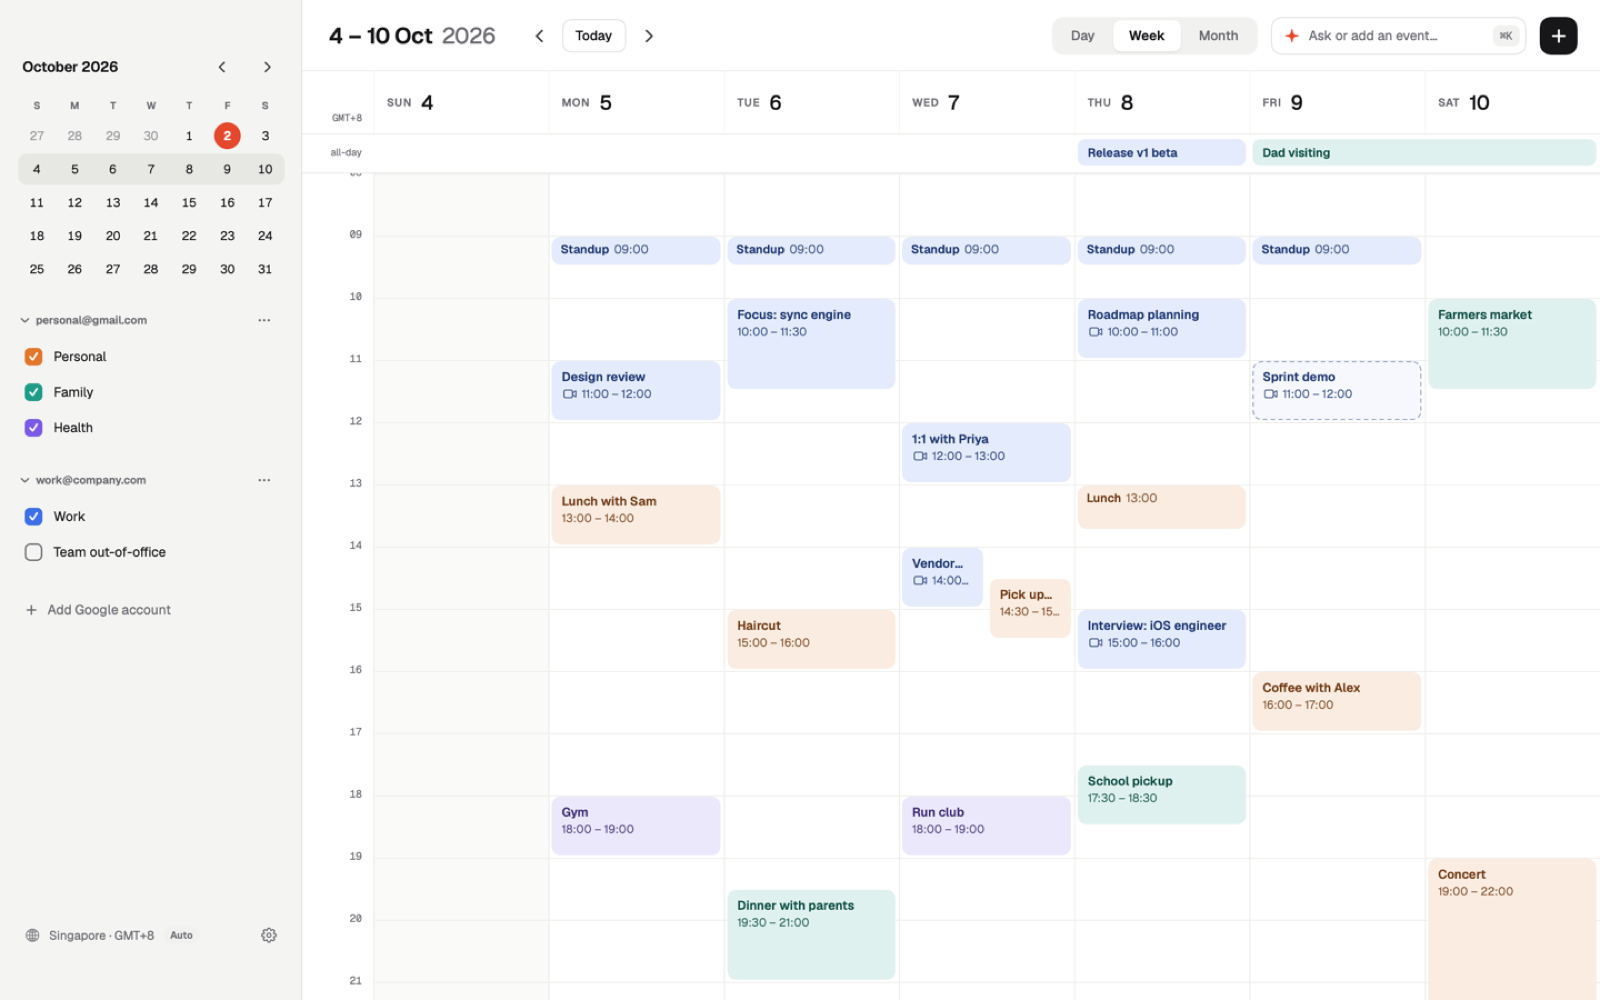Viewport: 1600px width, 1000px height.
Task: Click the Ask or add an event field
Action: [x=1398, y=36]
